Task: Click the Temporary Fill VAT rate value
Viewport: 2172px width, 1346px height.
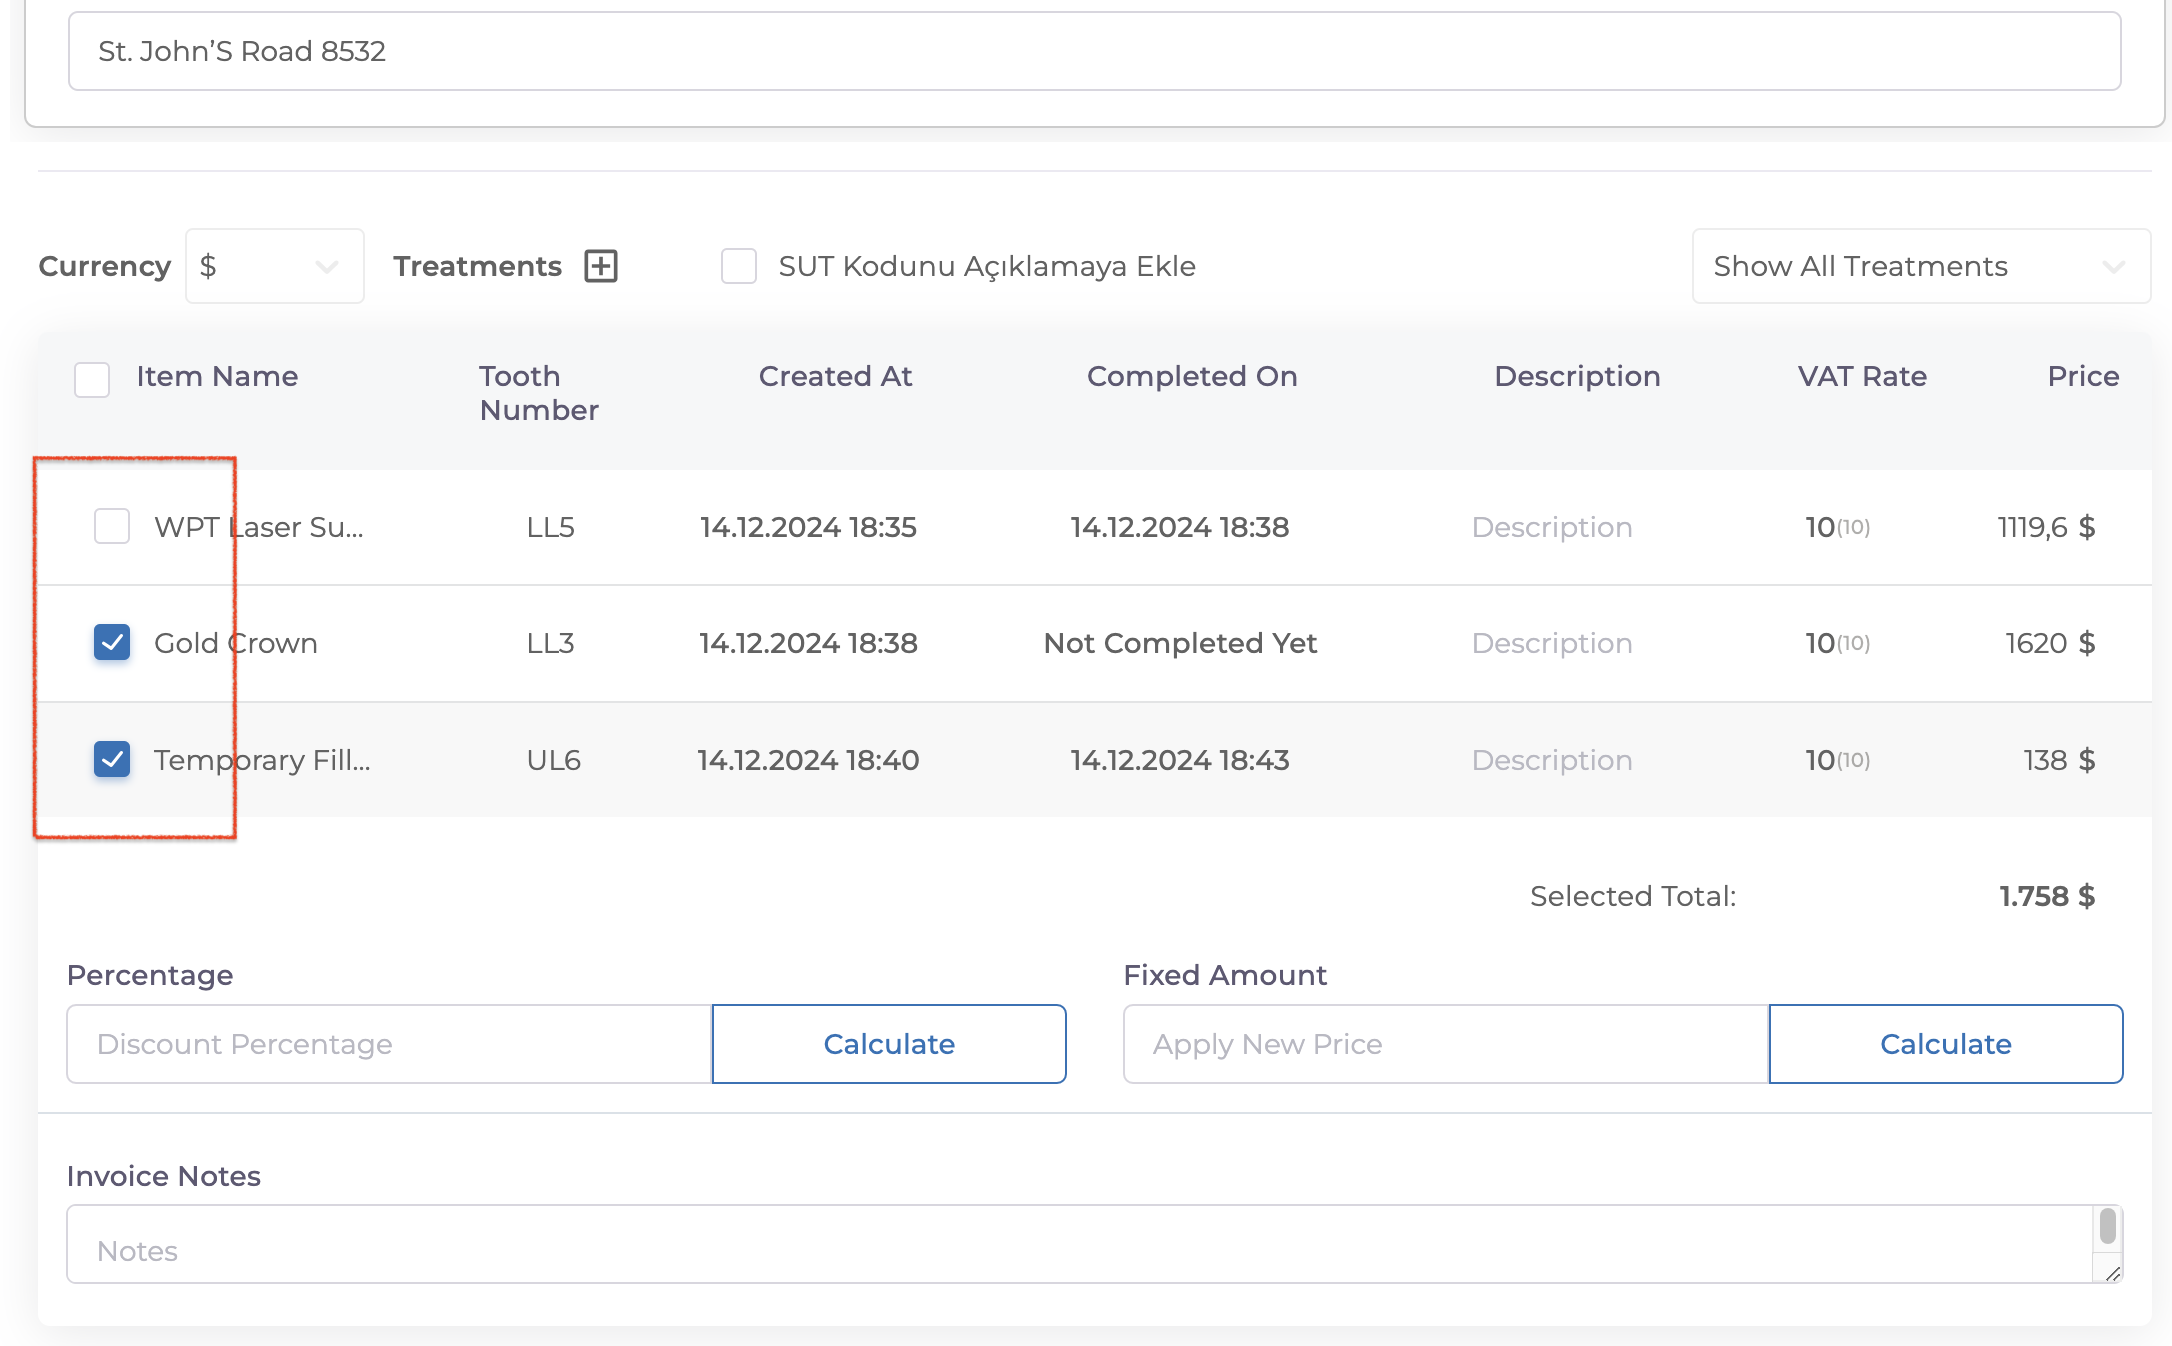Action: [x=1836, y=760]
